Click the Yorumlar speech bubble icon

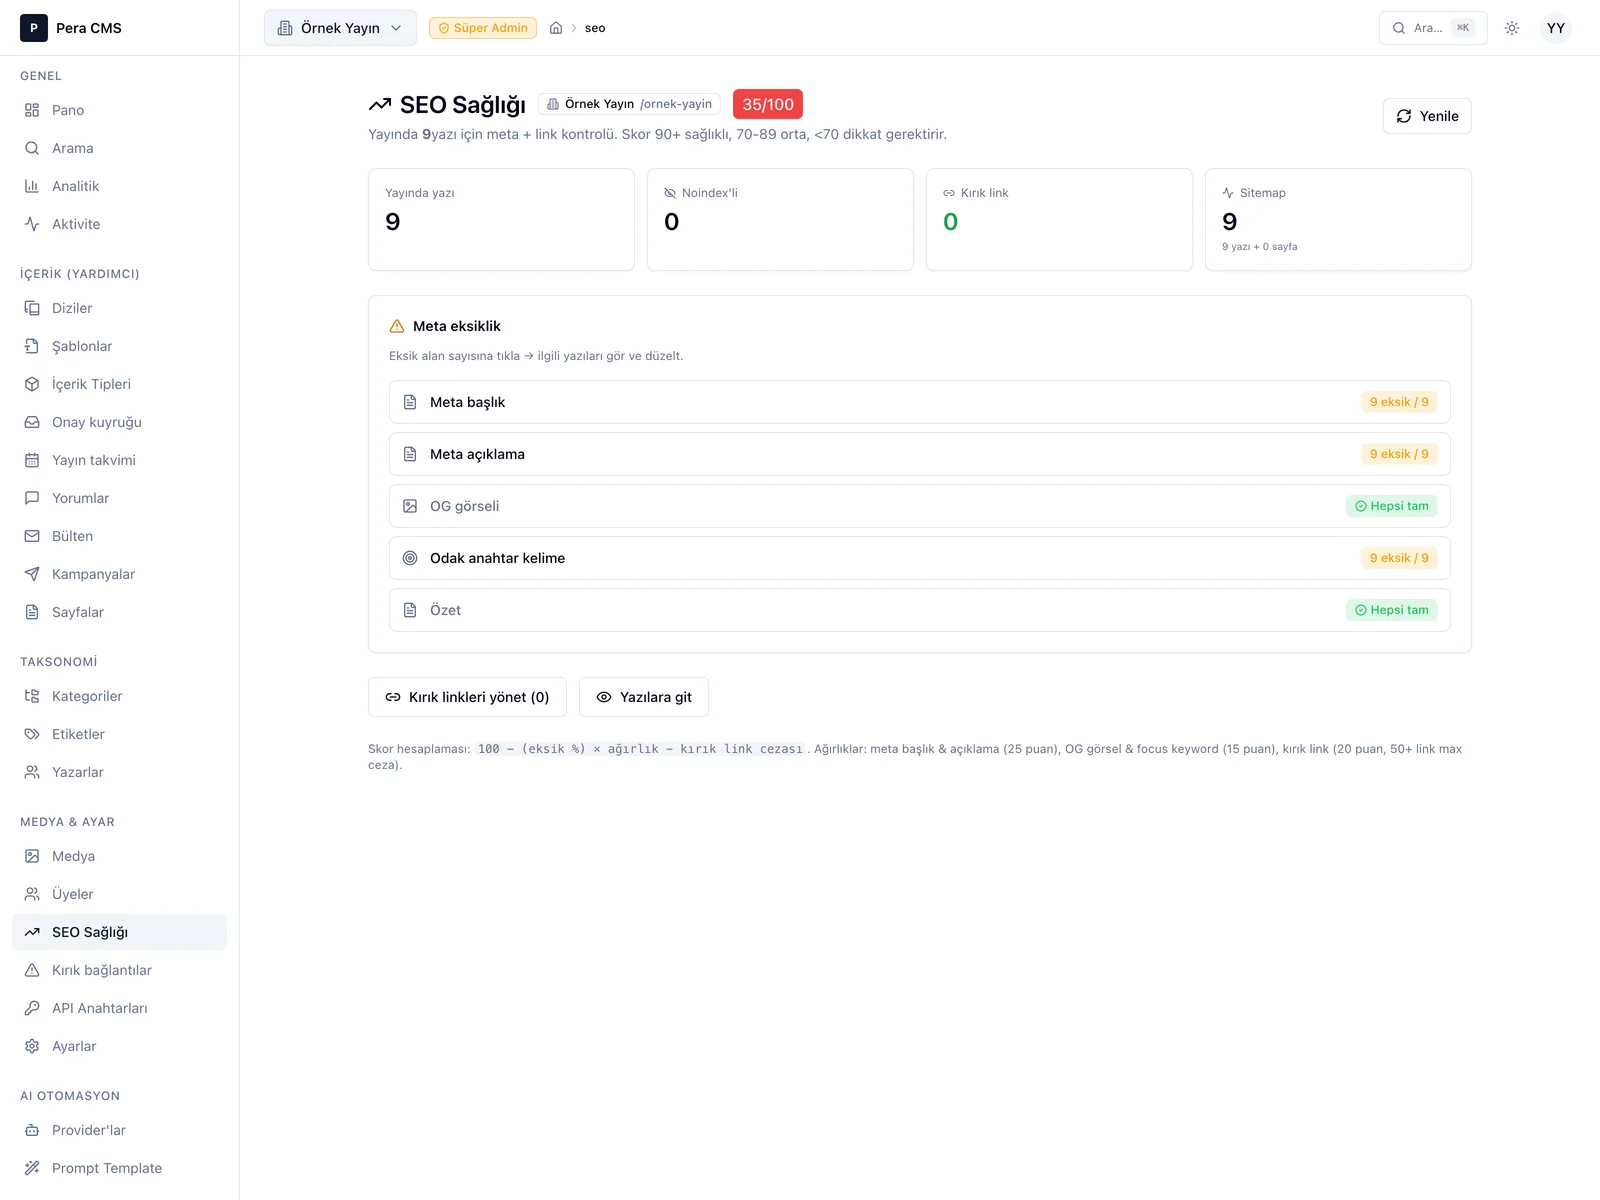coord(32,498)
